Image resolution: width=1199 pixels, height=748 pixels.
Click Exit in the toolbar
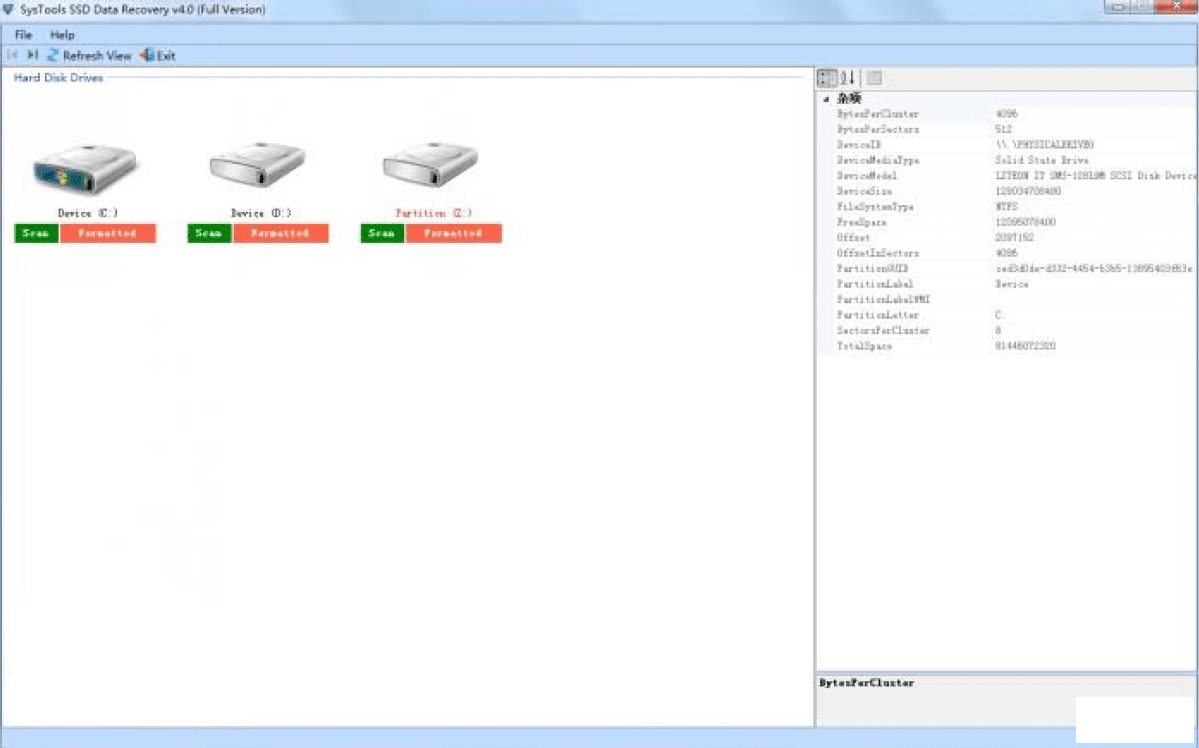[x=158, y=55]
